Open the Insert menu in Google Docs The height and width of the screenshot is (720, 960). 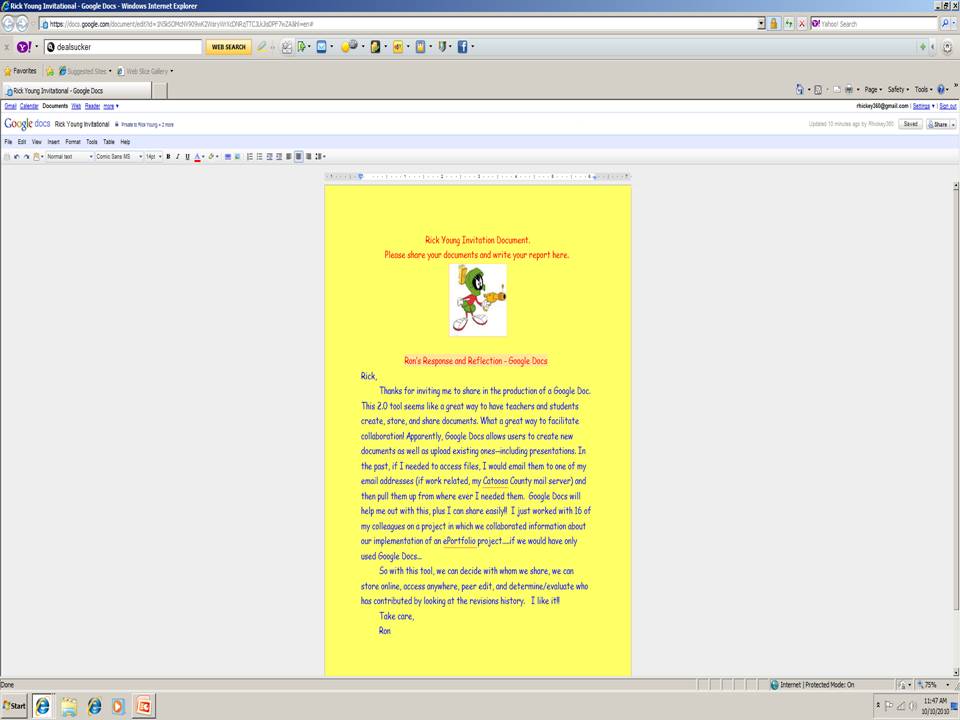click(54, 142)
